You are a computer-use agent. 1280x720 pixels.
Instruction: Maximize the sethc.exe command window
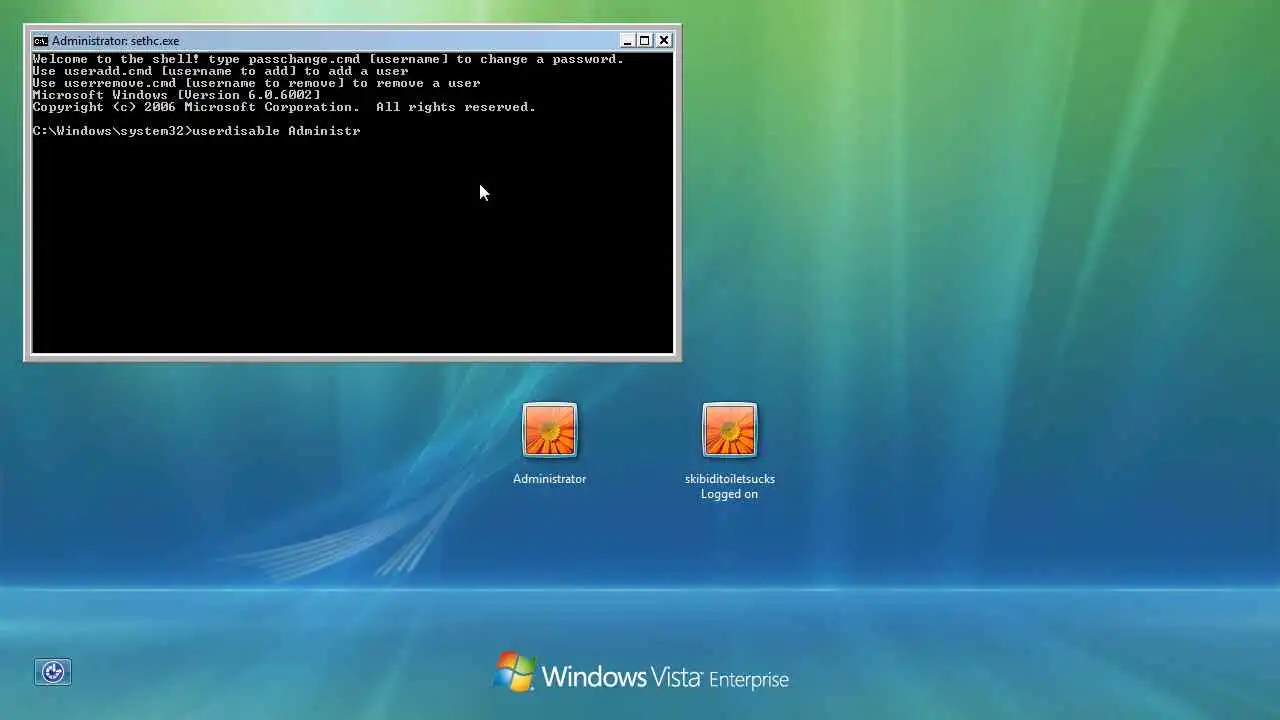(x=645, y=40)
